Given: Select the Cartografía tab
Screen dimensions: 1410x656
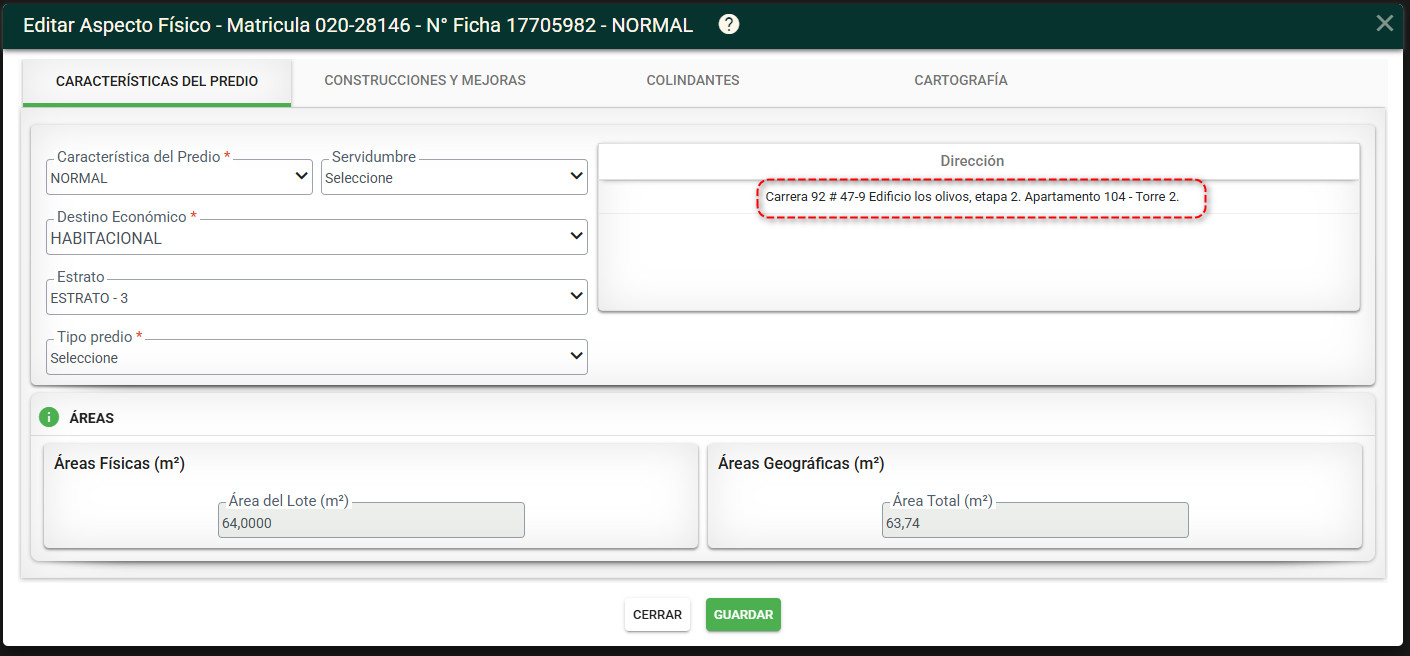Looking at the screenshot, I should (x=961, y=80).
